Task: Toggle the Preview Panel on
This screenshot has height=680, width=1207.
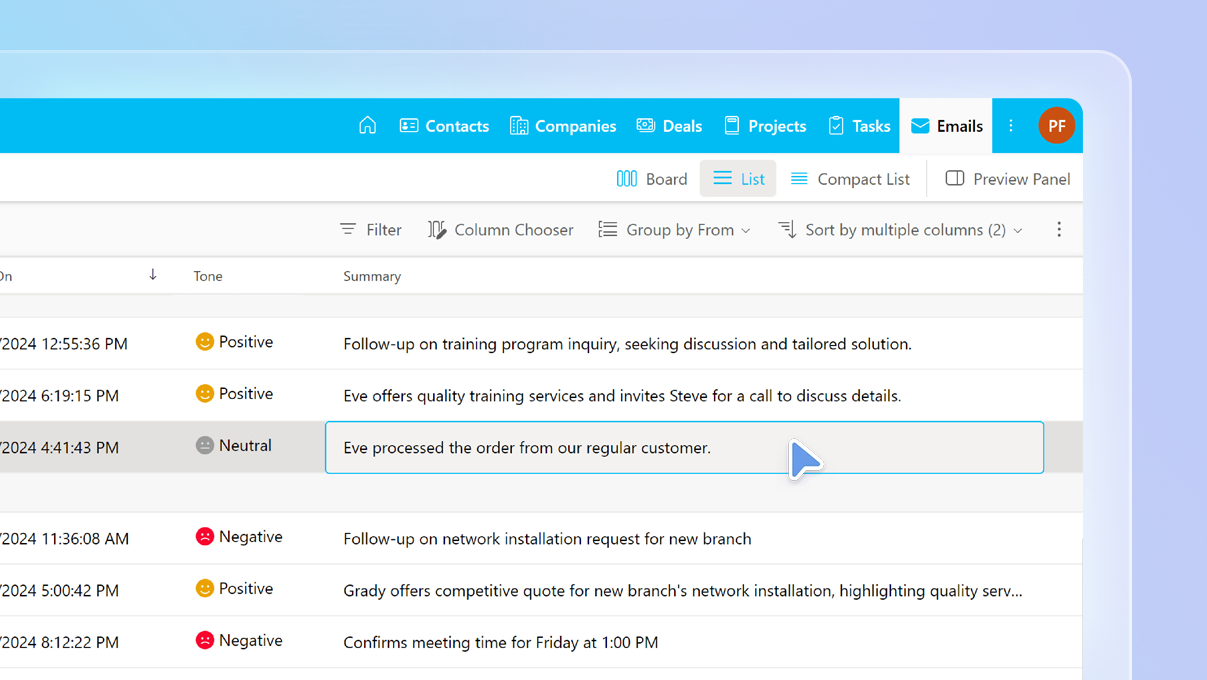Action: (x=1007, y=178)
